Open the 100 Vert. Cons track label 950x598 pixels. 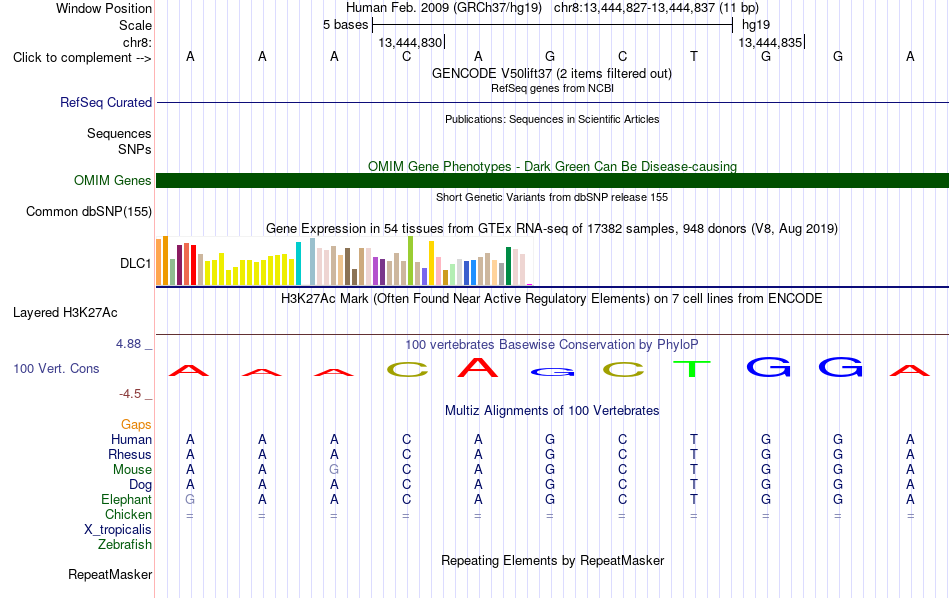coord(56,368)
